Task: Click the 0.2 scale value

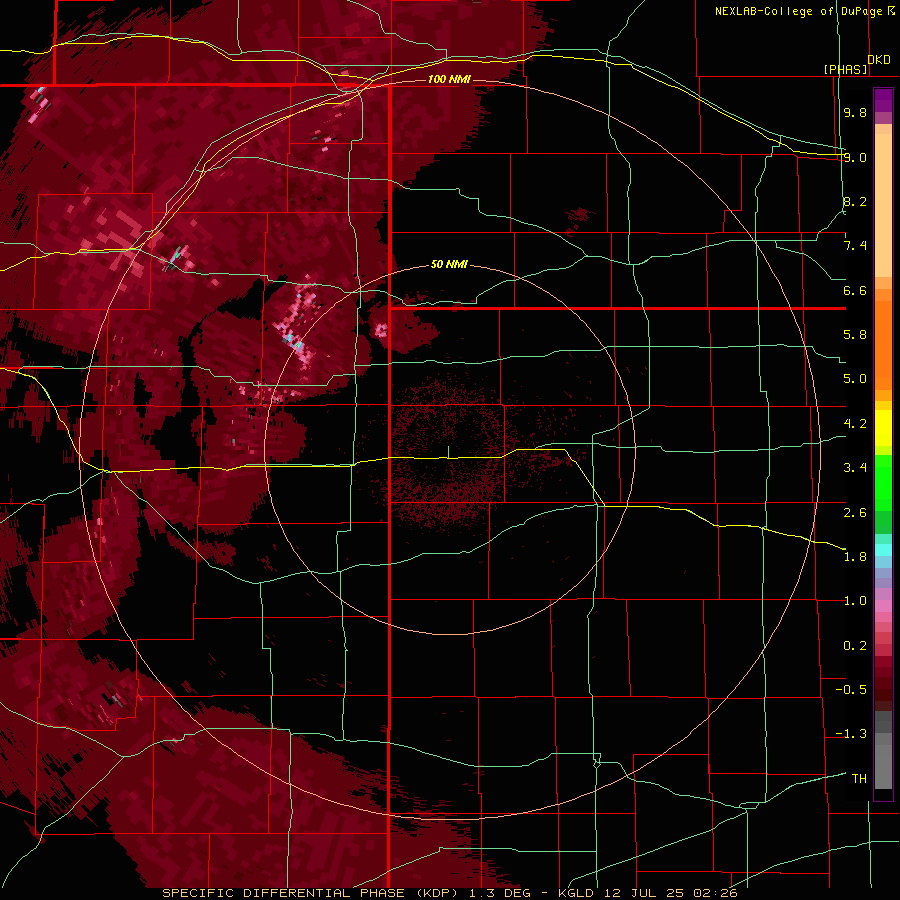Action: (855, 646)
